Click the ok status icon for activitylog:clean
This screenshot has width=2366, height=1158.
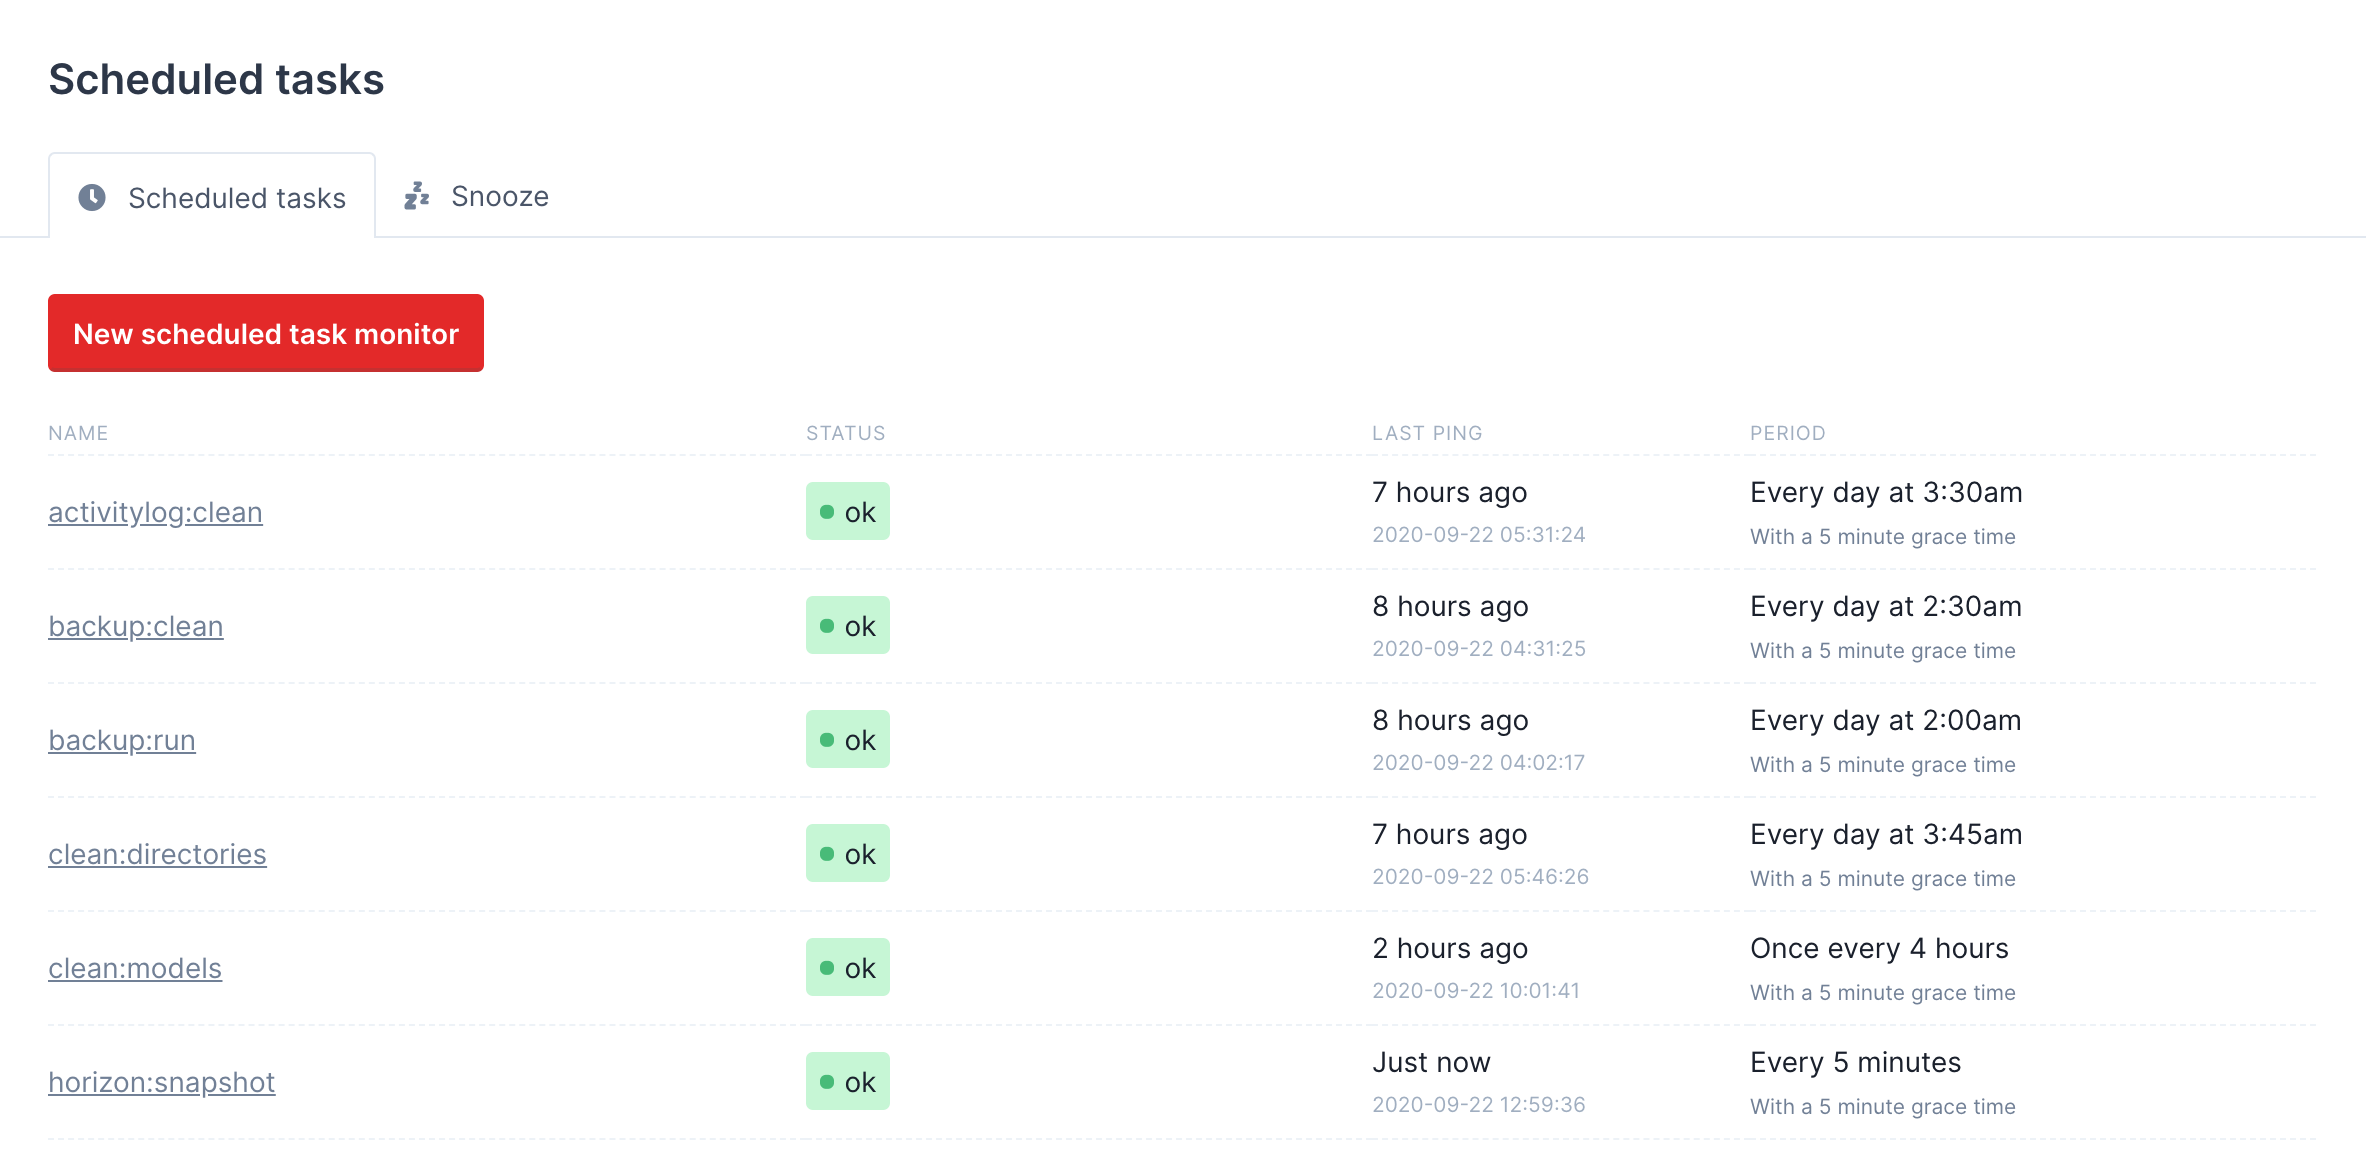click(x=848, y=510)
